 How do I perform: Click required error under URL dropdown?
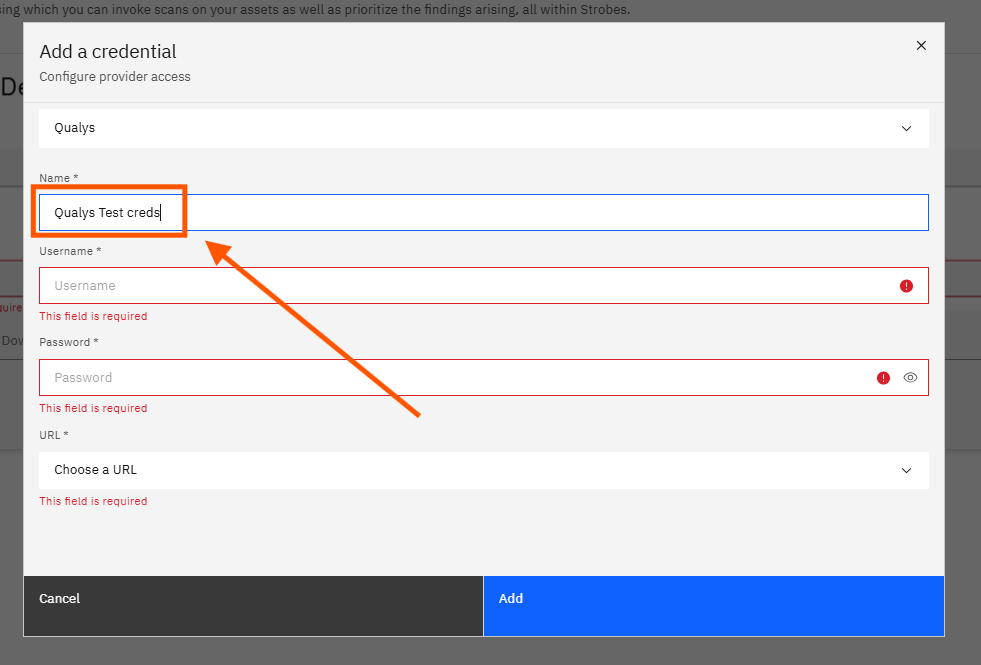(x=93, y=501)
